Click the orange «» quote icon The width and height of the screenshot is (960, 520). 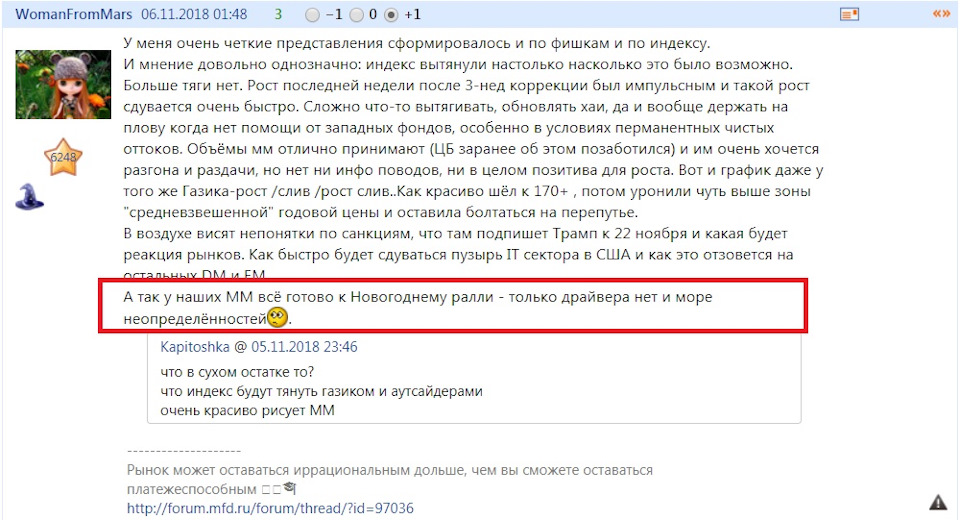point(941,13)
